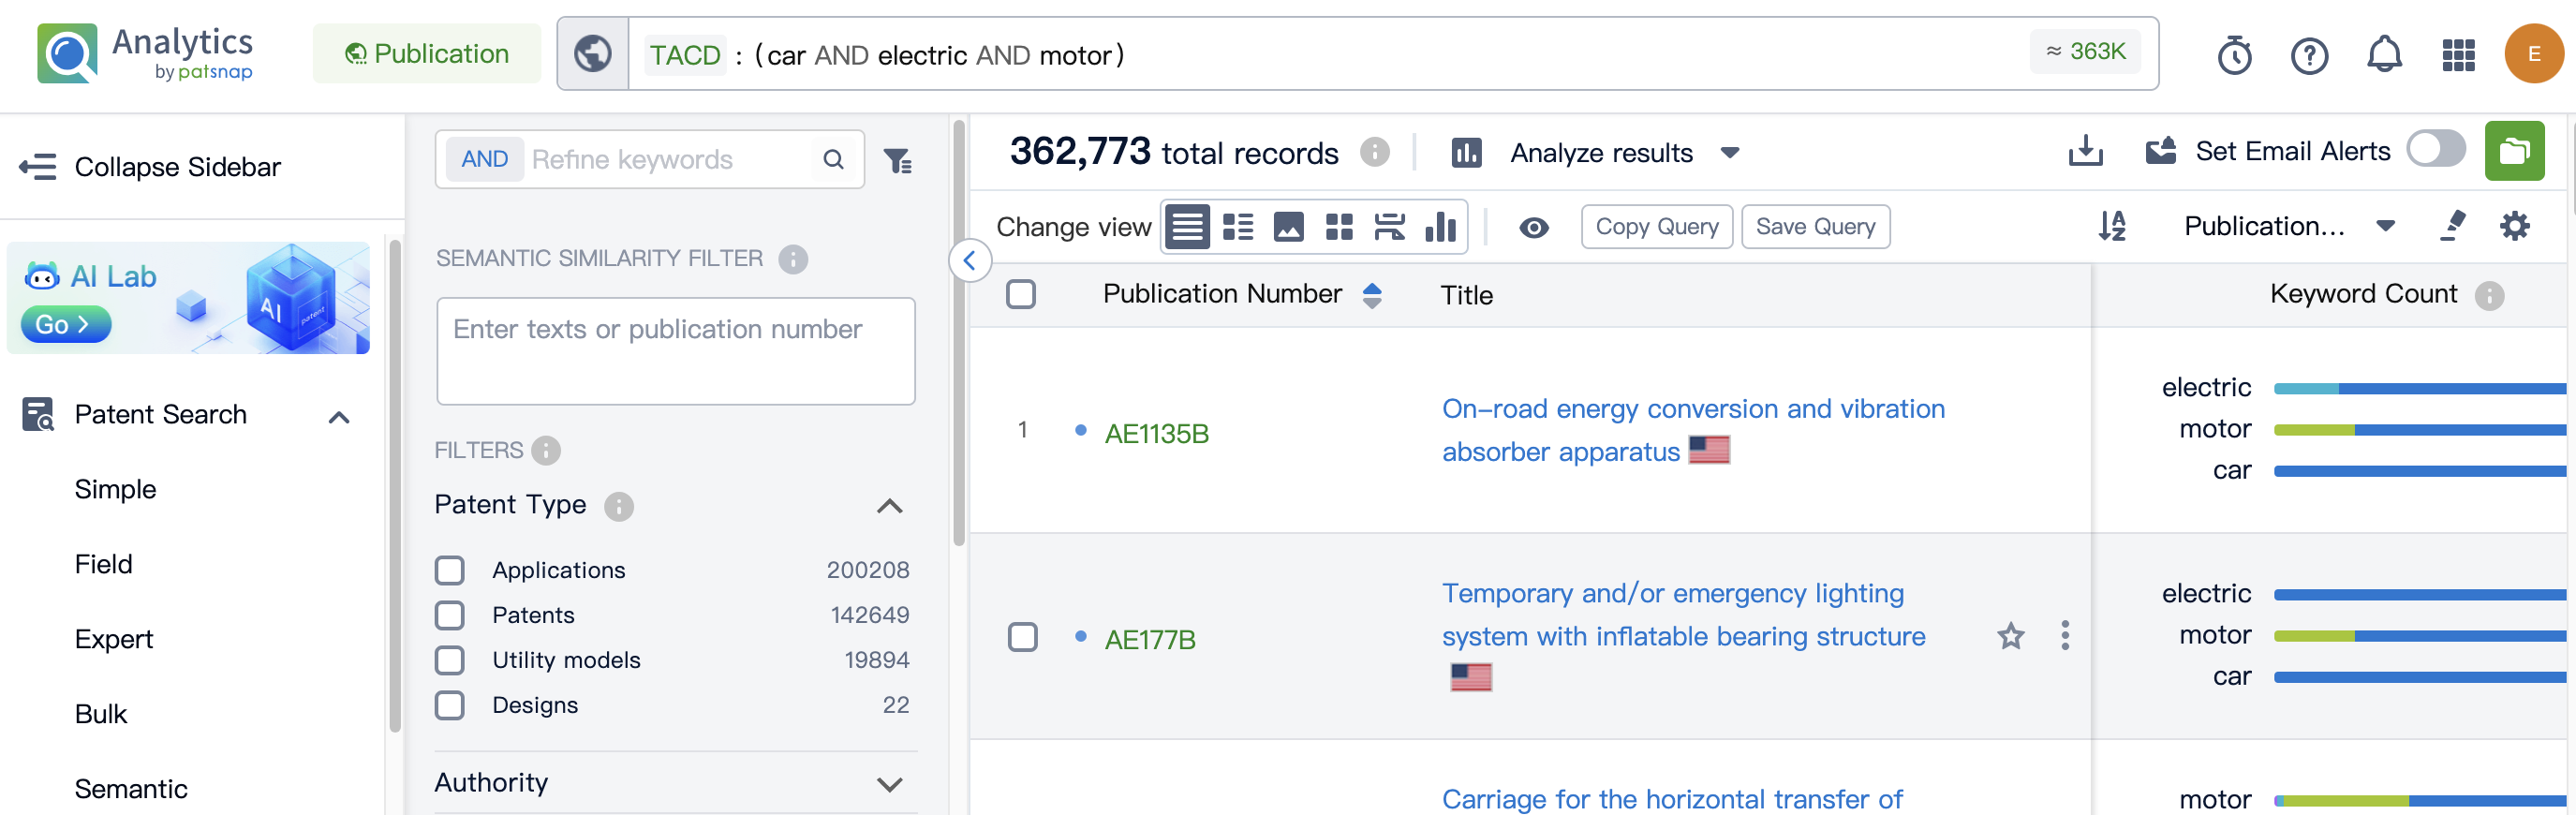Switch to chart view icon
This screenshot has width=2576, height=815.
(x=1440, y=227)
